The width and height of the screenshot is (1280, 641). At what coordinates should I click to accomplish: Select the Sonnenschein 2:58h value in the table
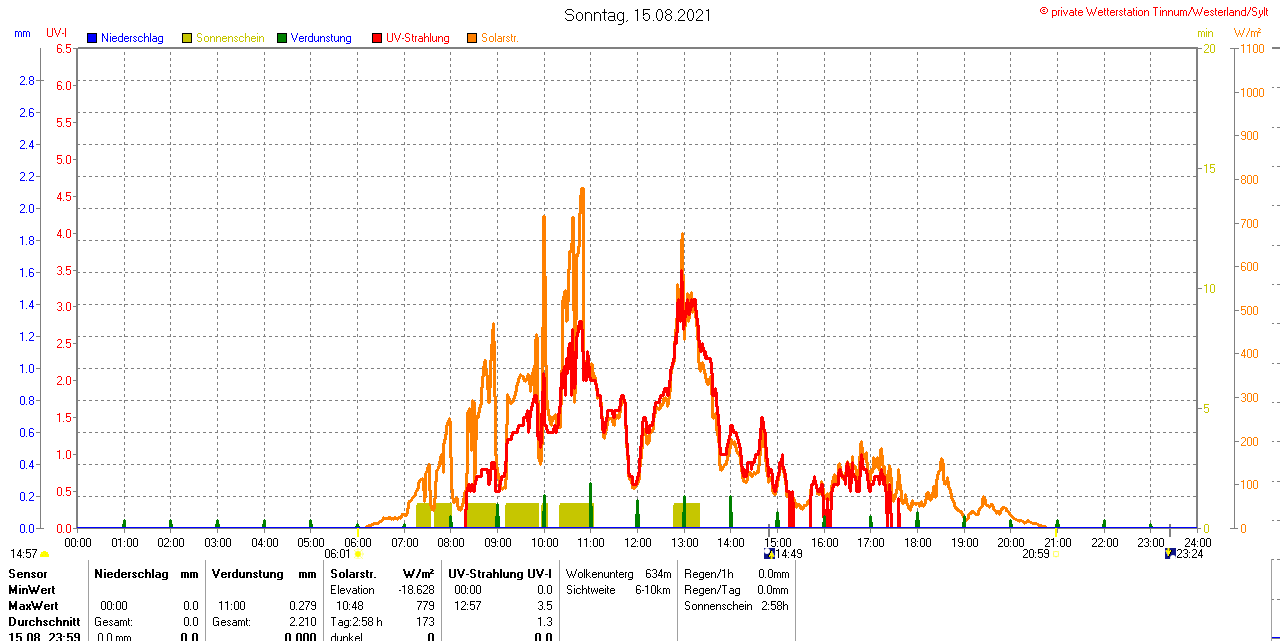pyautogui.click(x=736, y=606)
